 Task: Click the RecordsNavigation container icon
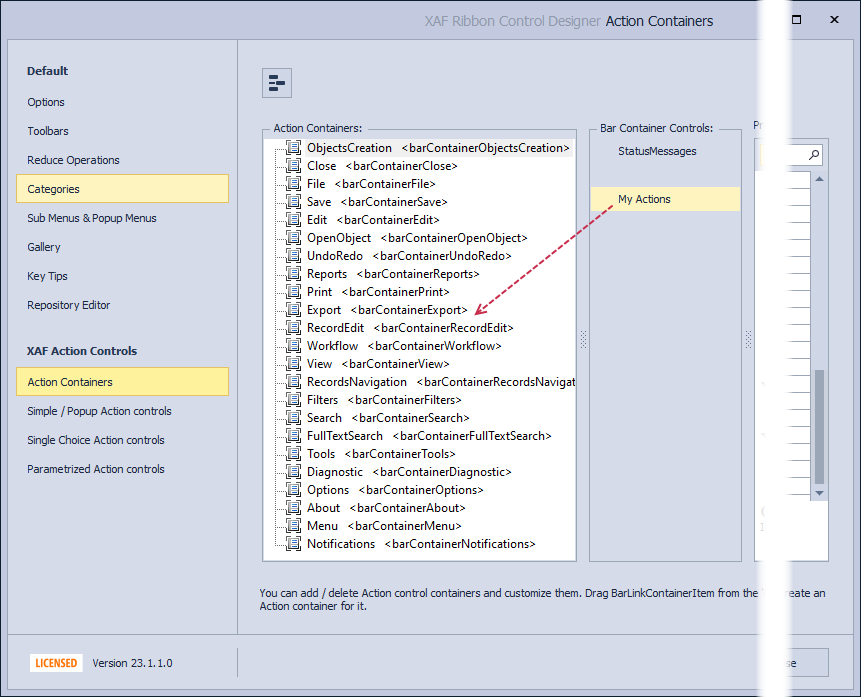[x=294, y=382]
